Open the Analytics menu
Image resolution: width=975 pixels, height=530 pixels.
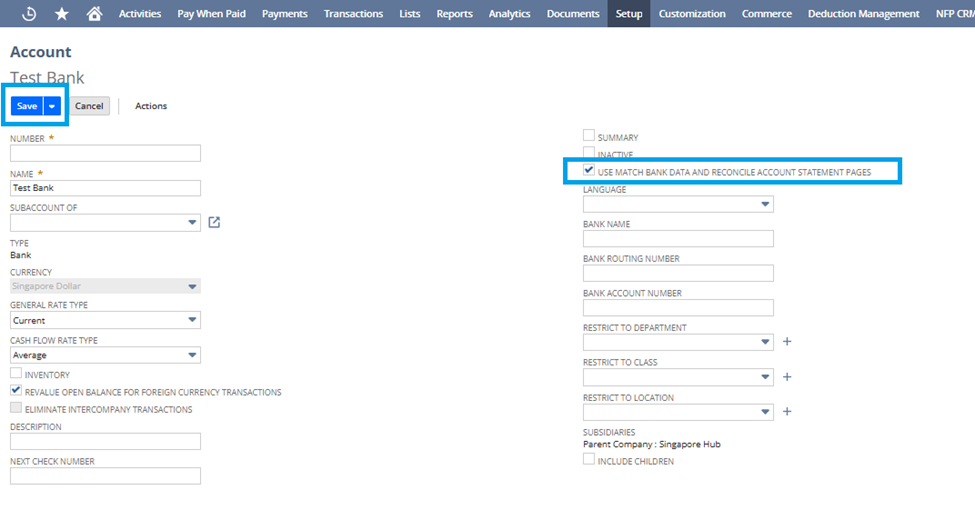[509, 14]
